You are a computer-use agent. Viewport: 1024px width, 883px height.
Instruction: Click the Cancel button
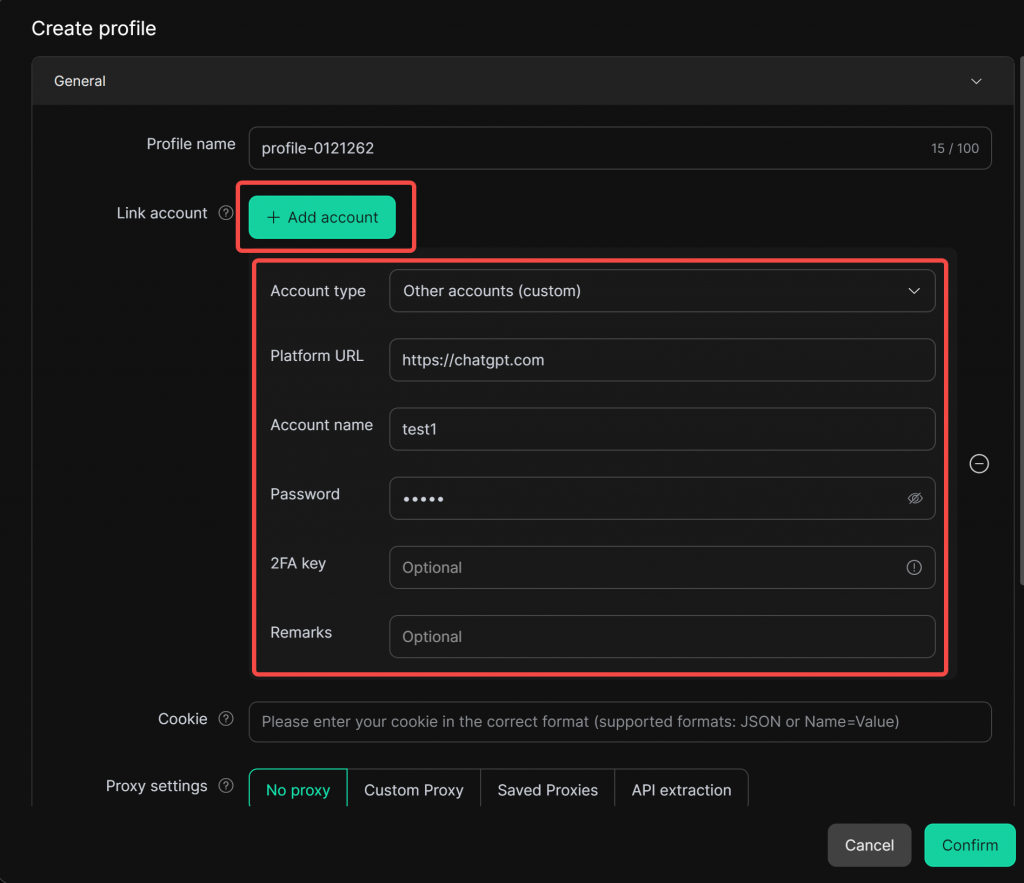(869, 845)
